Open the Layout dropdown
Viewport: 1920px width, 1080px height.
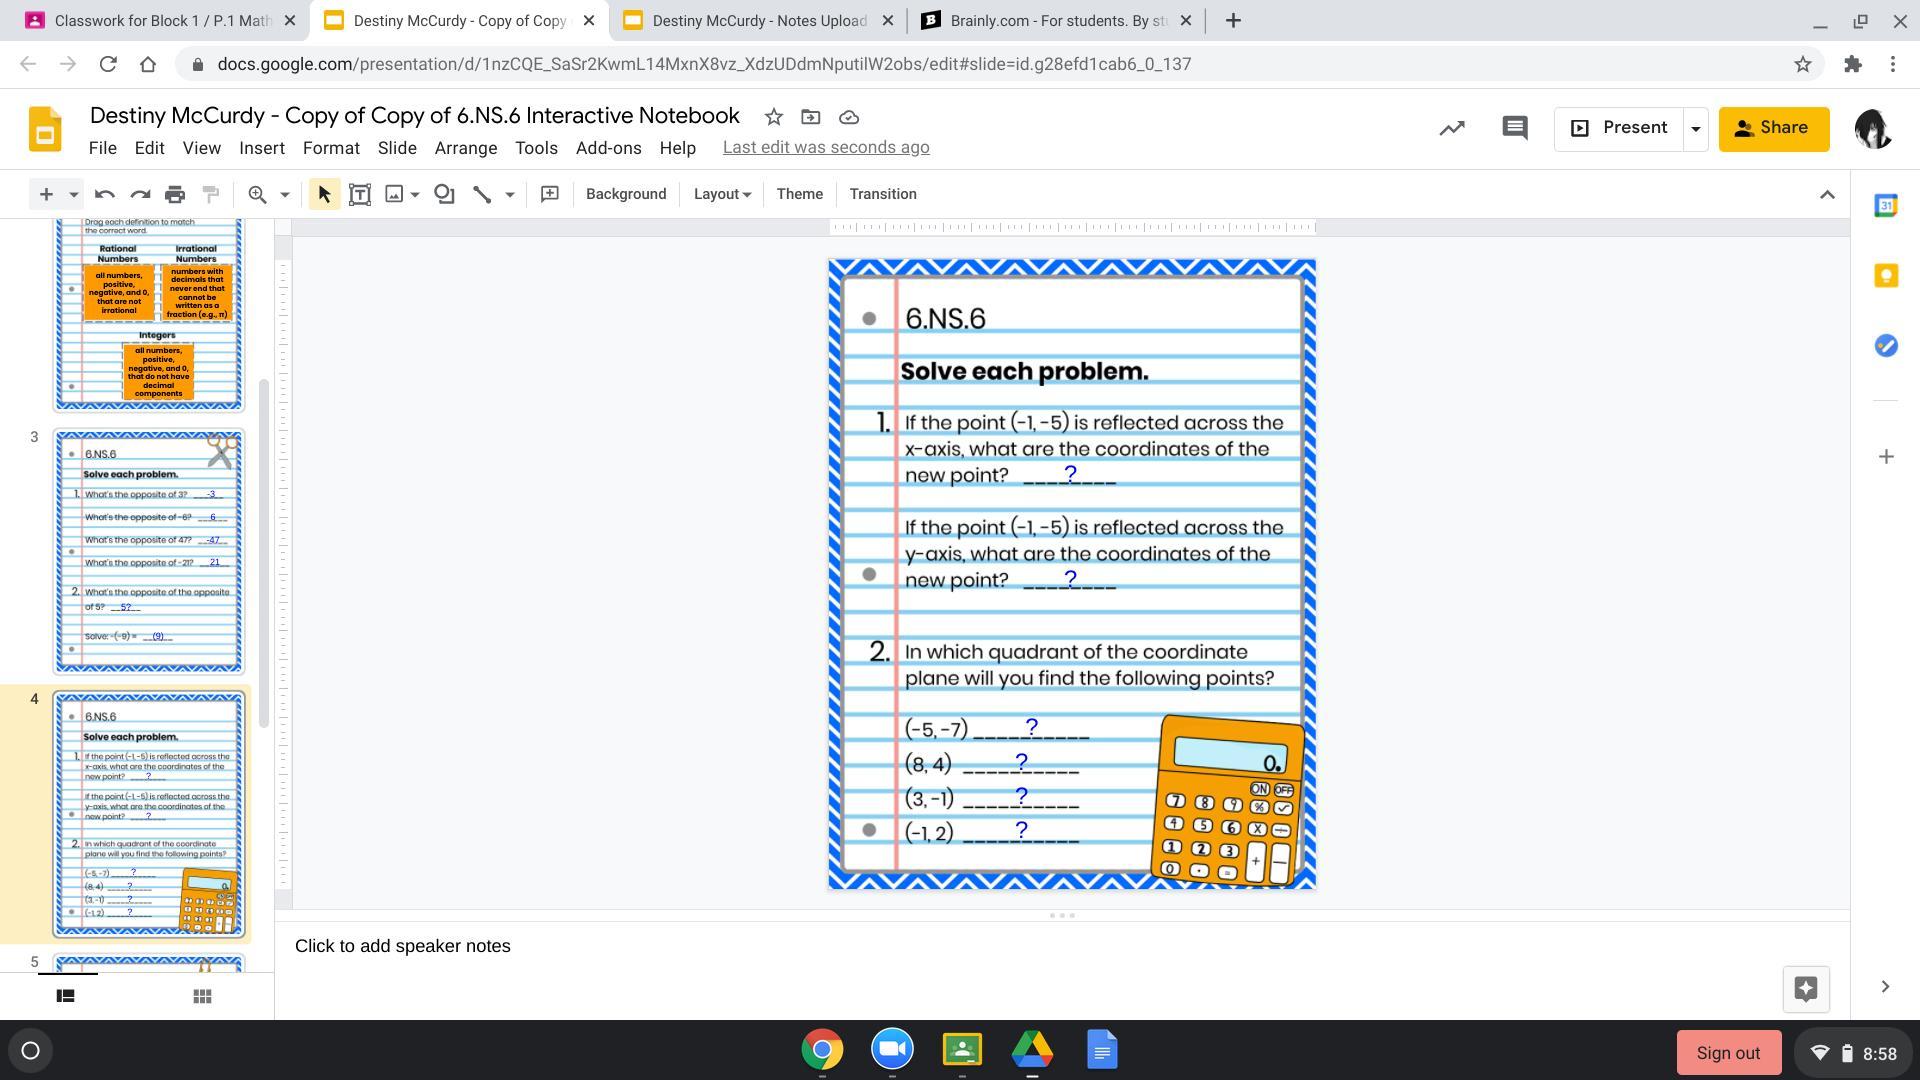coord(722,194)
